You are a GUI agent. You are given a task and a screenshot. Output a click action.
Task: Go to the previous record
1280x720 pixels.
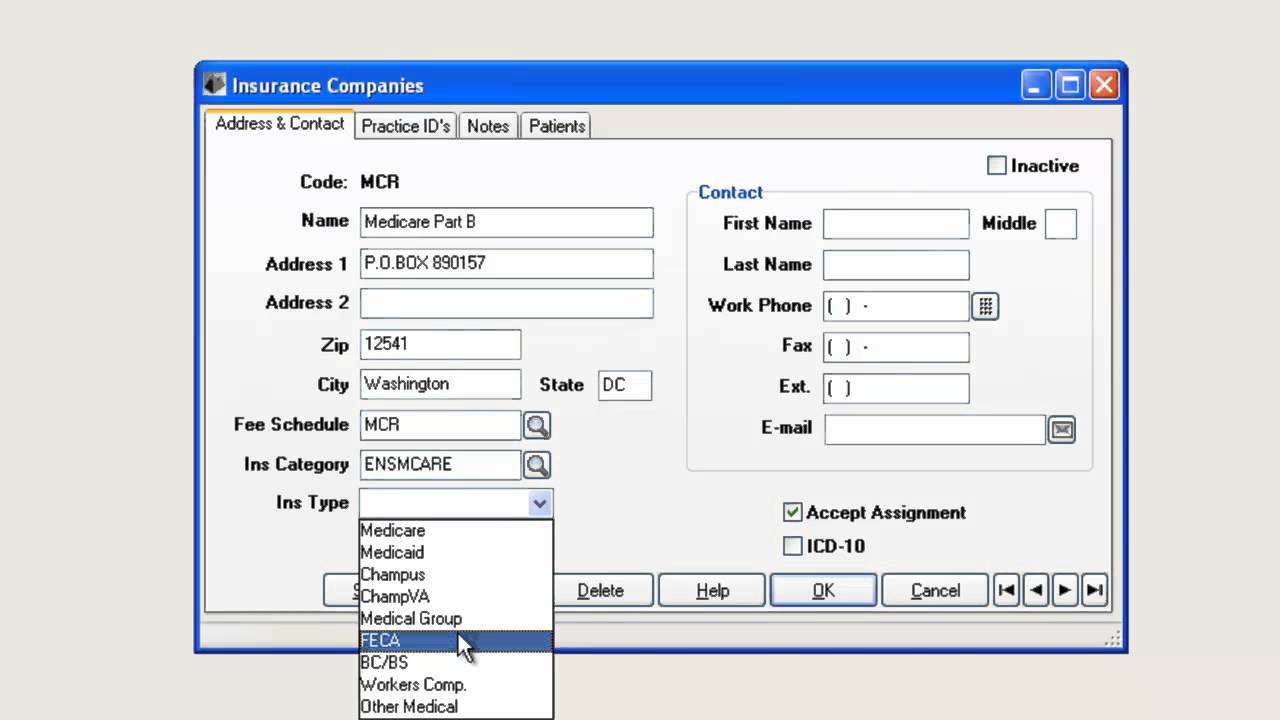point(1036,590)
